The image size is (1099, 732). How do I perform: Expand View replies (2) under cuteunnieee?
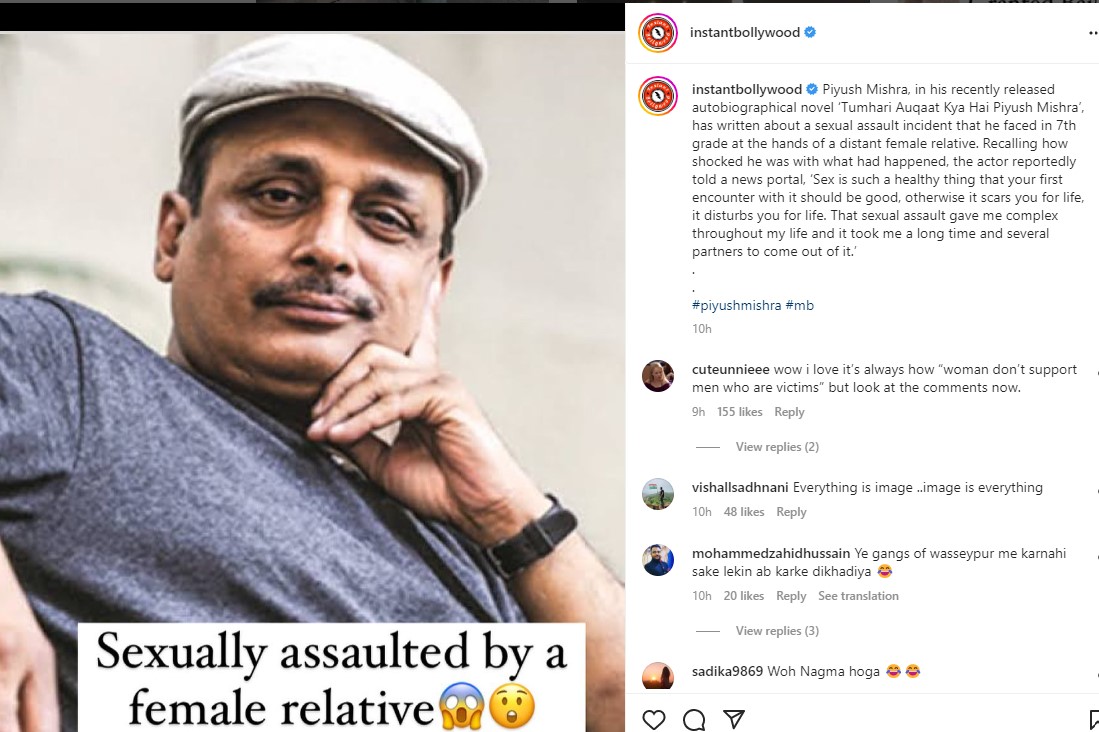pyautogui.click(x=776, y=447)
